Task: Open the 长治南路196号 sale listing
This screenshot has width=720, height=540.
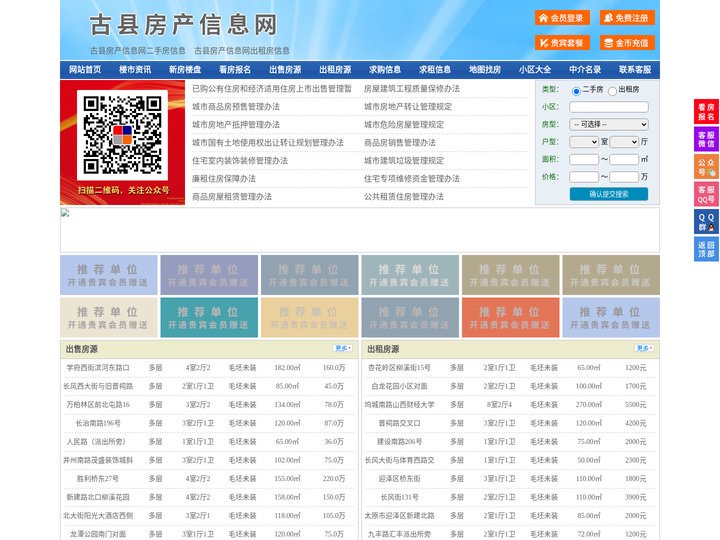Action: [x=98, y=423]
